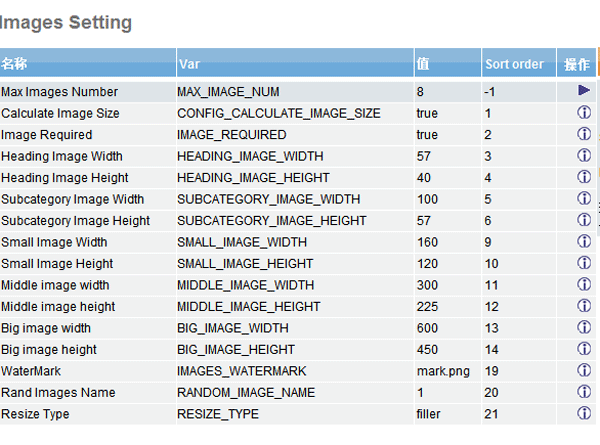
Task: Click the Small Image Width row
Action: [54, 242]
